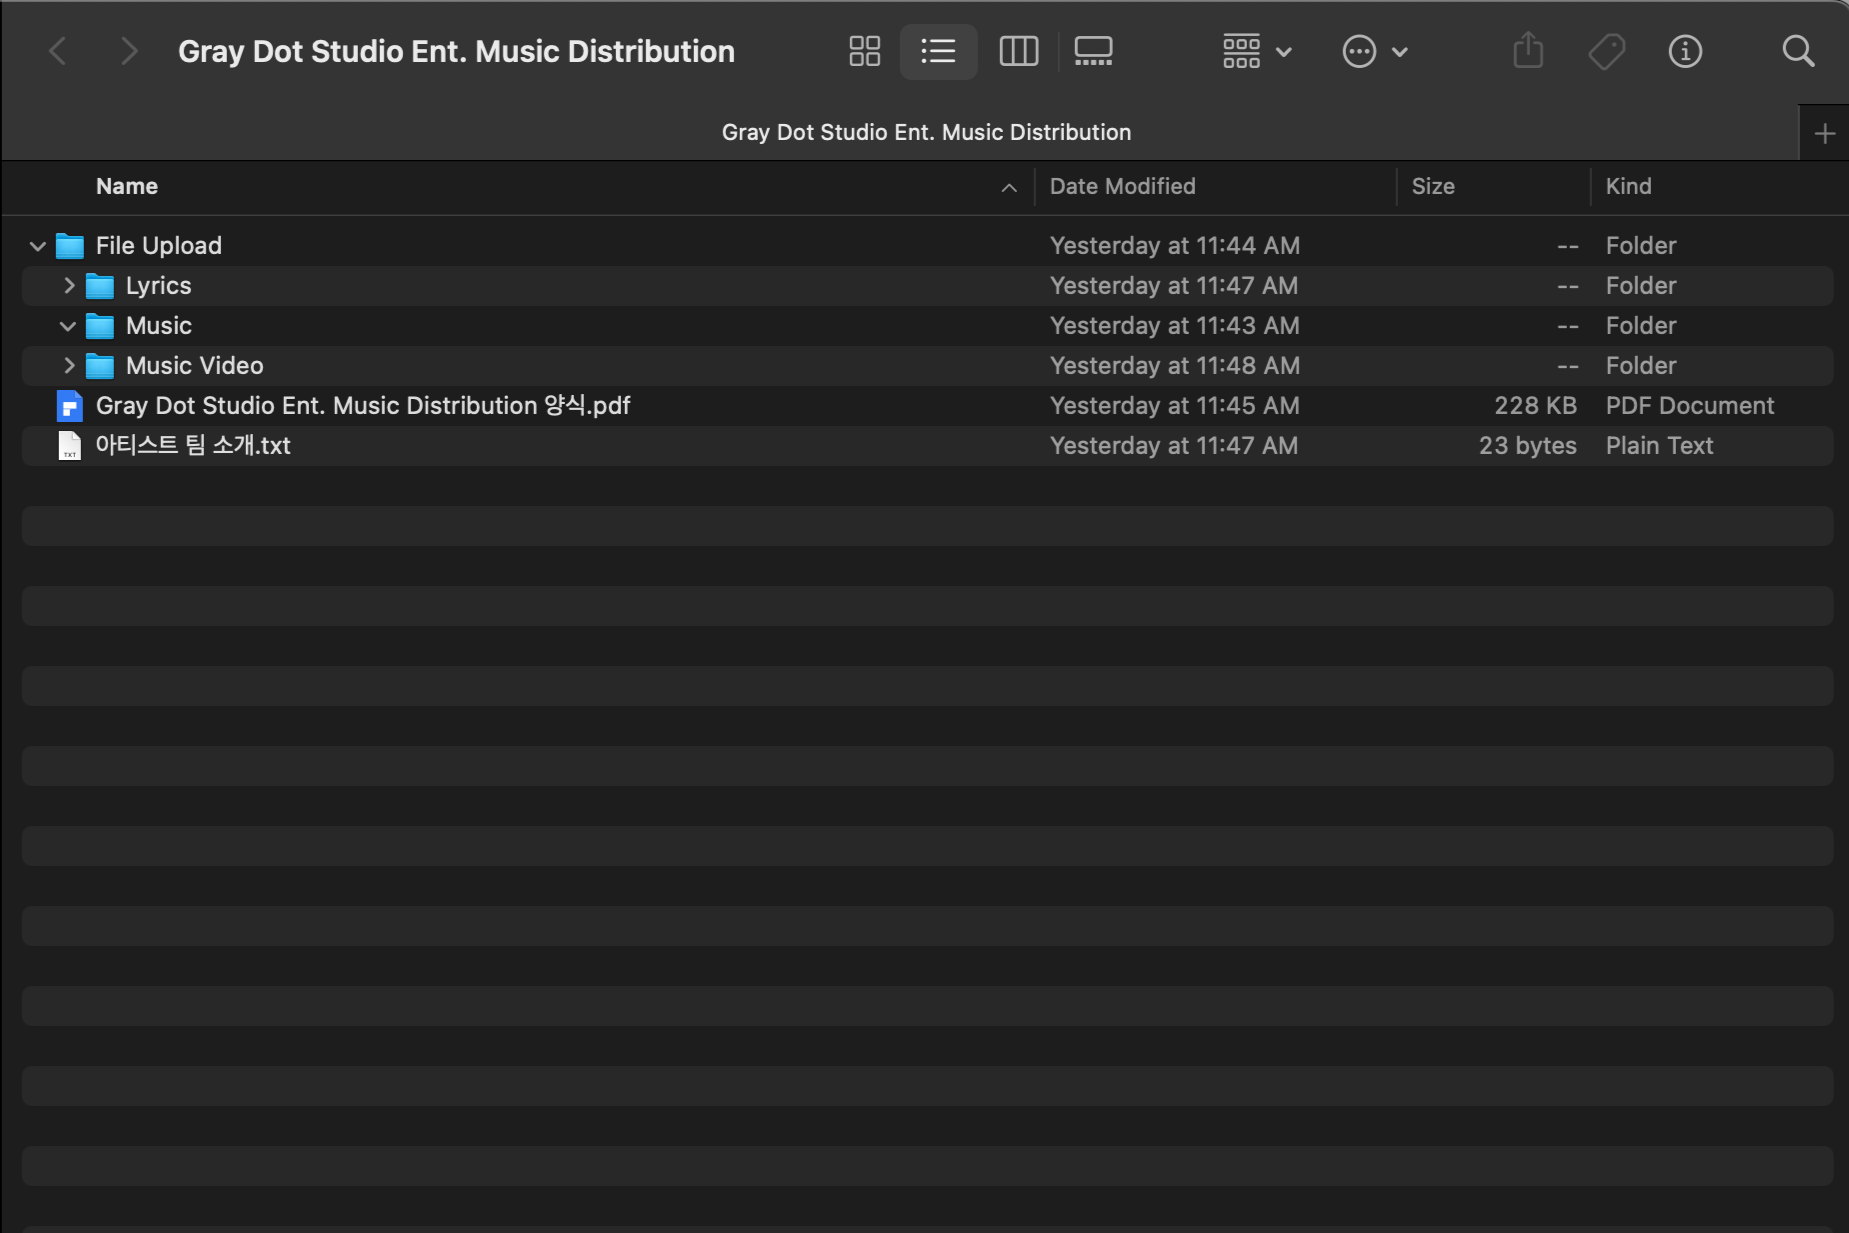Select the Gray Dot Studio Ent. Music Distribution tab
The height and width of the screenshot is (1233, 1849).
[x=926, y=132]
